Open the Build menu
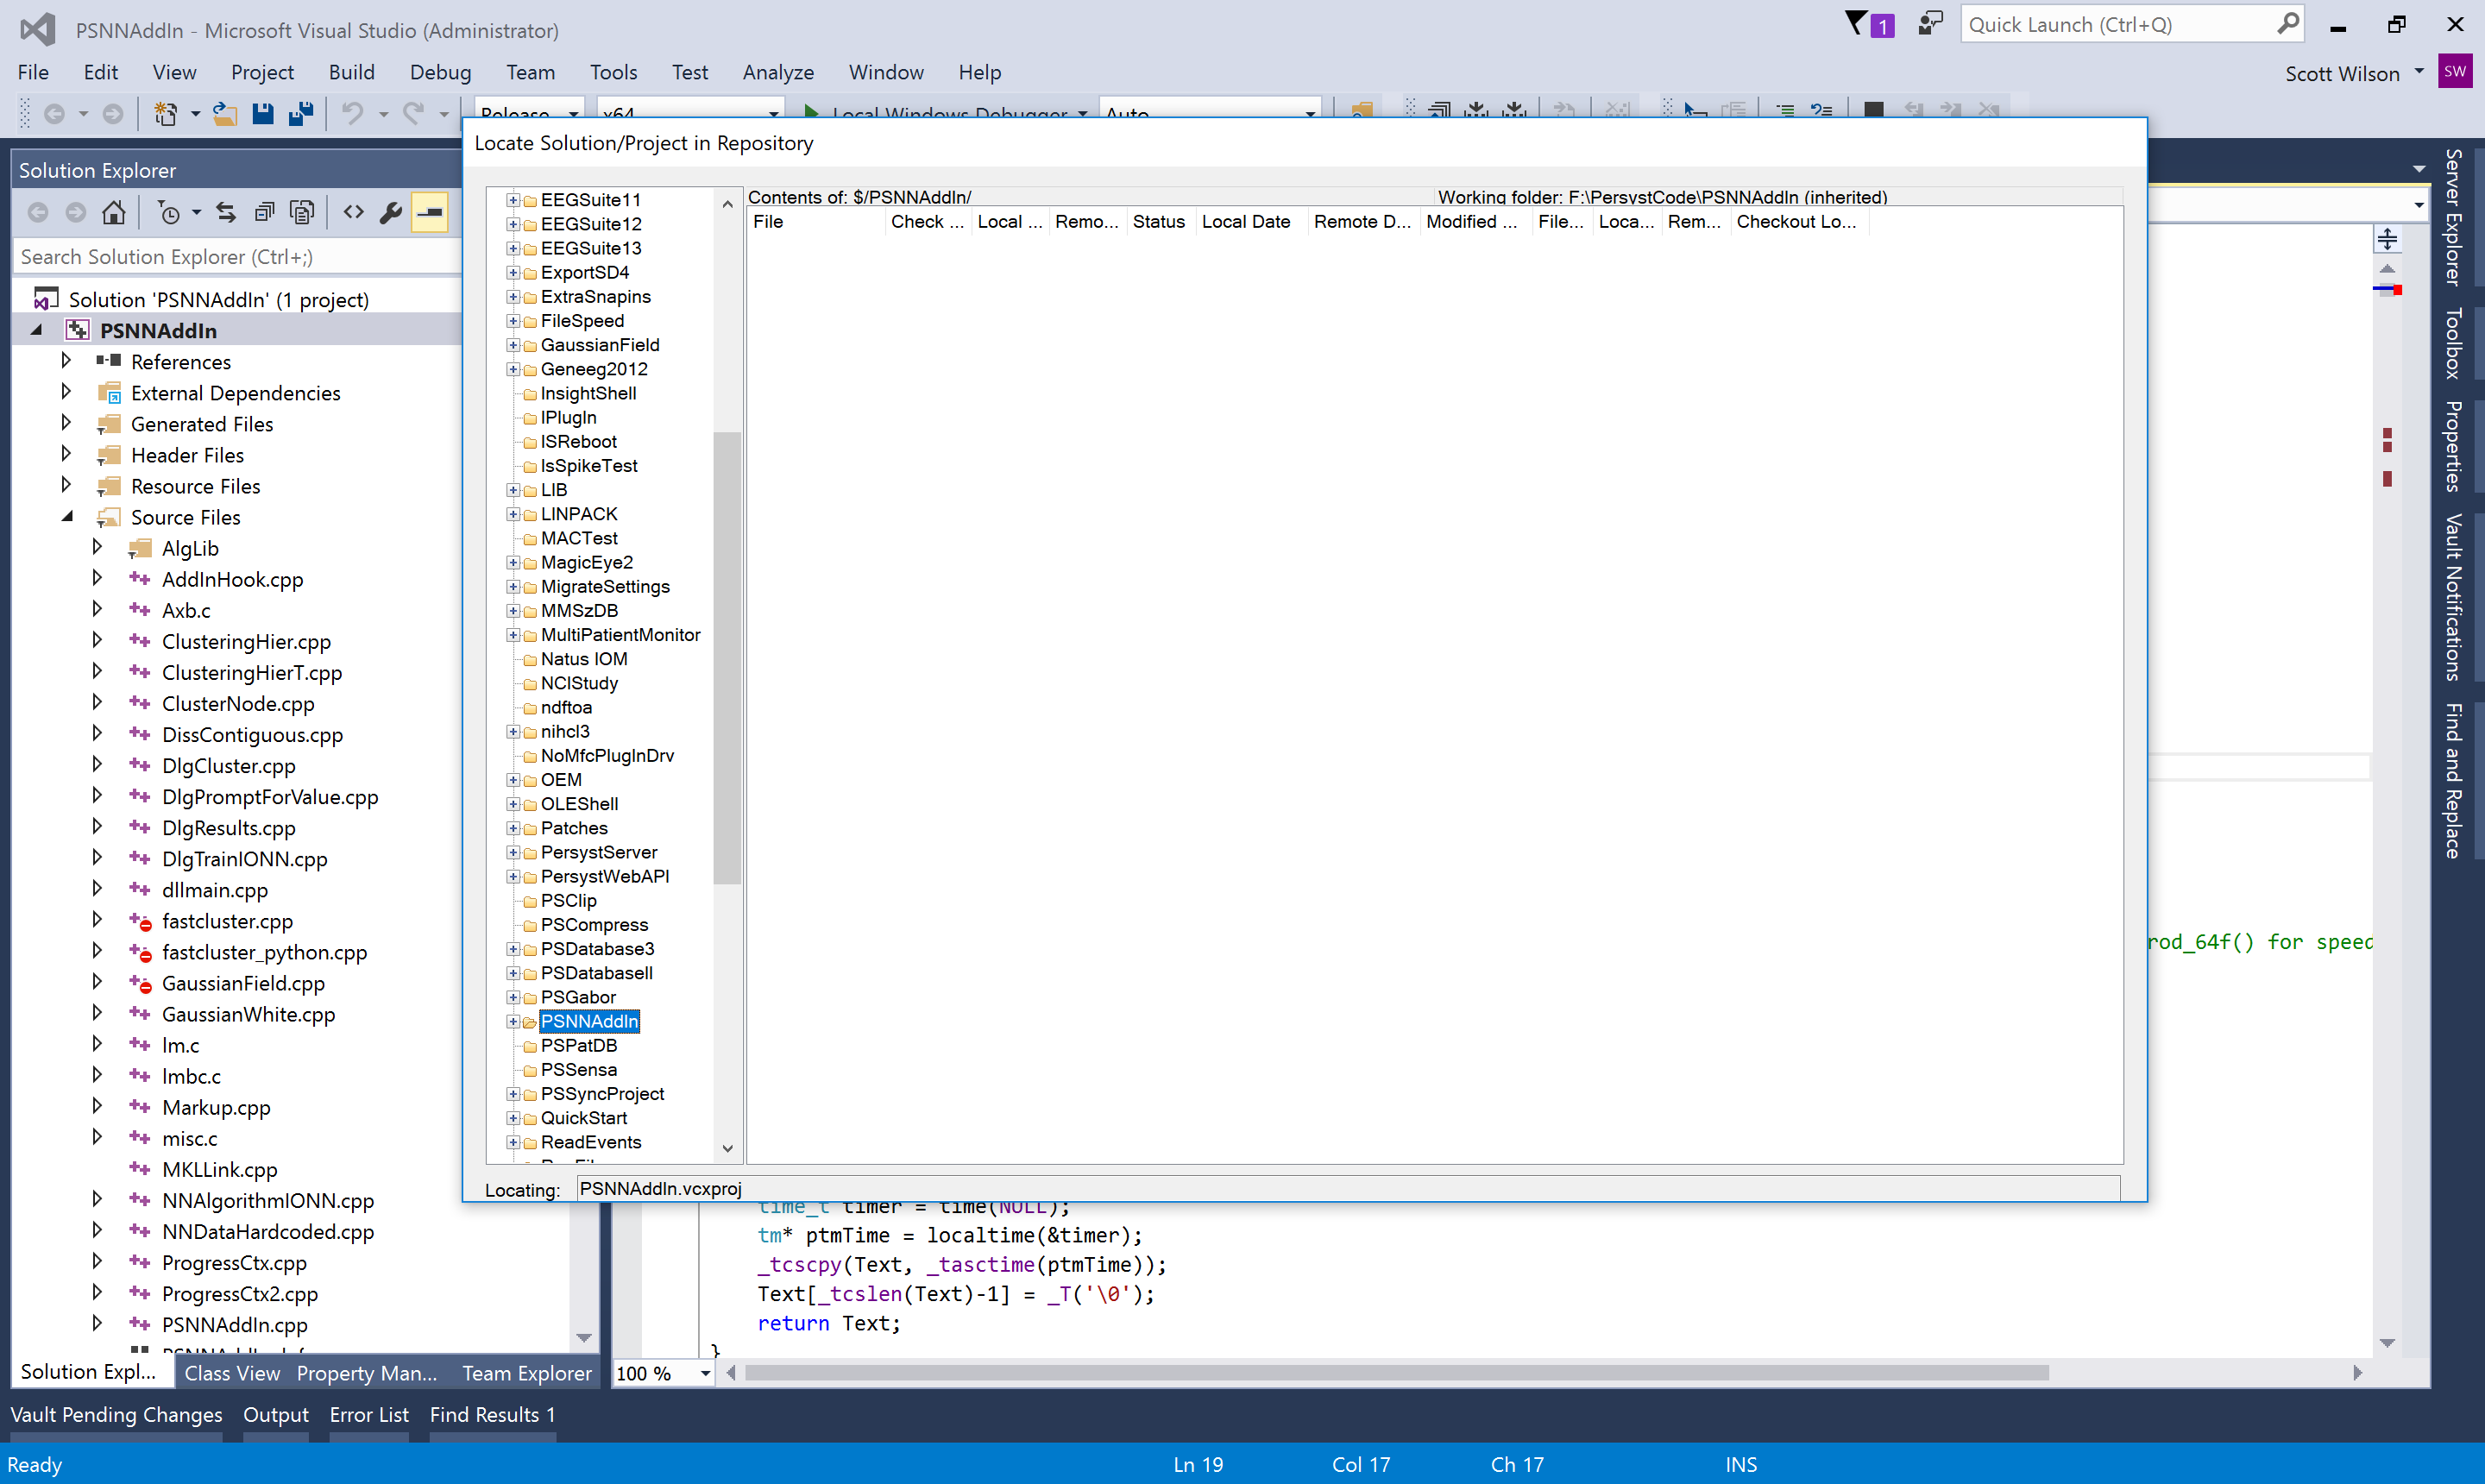The image size is (2485, 1484). point(351,72)
